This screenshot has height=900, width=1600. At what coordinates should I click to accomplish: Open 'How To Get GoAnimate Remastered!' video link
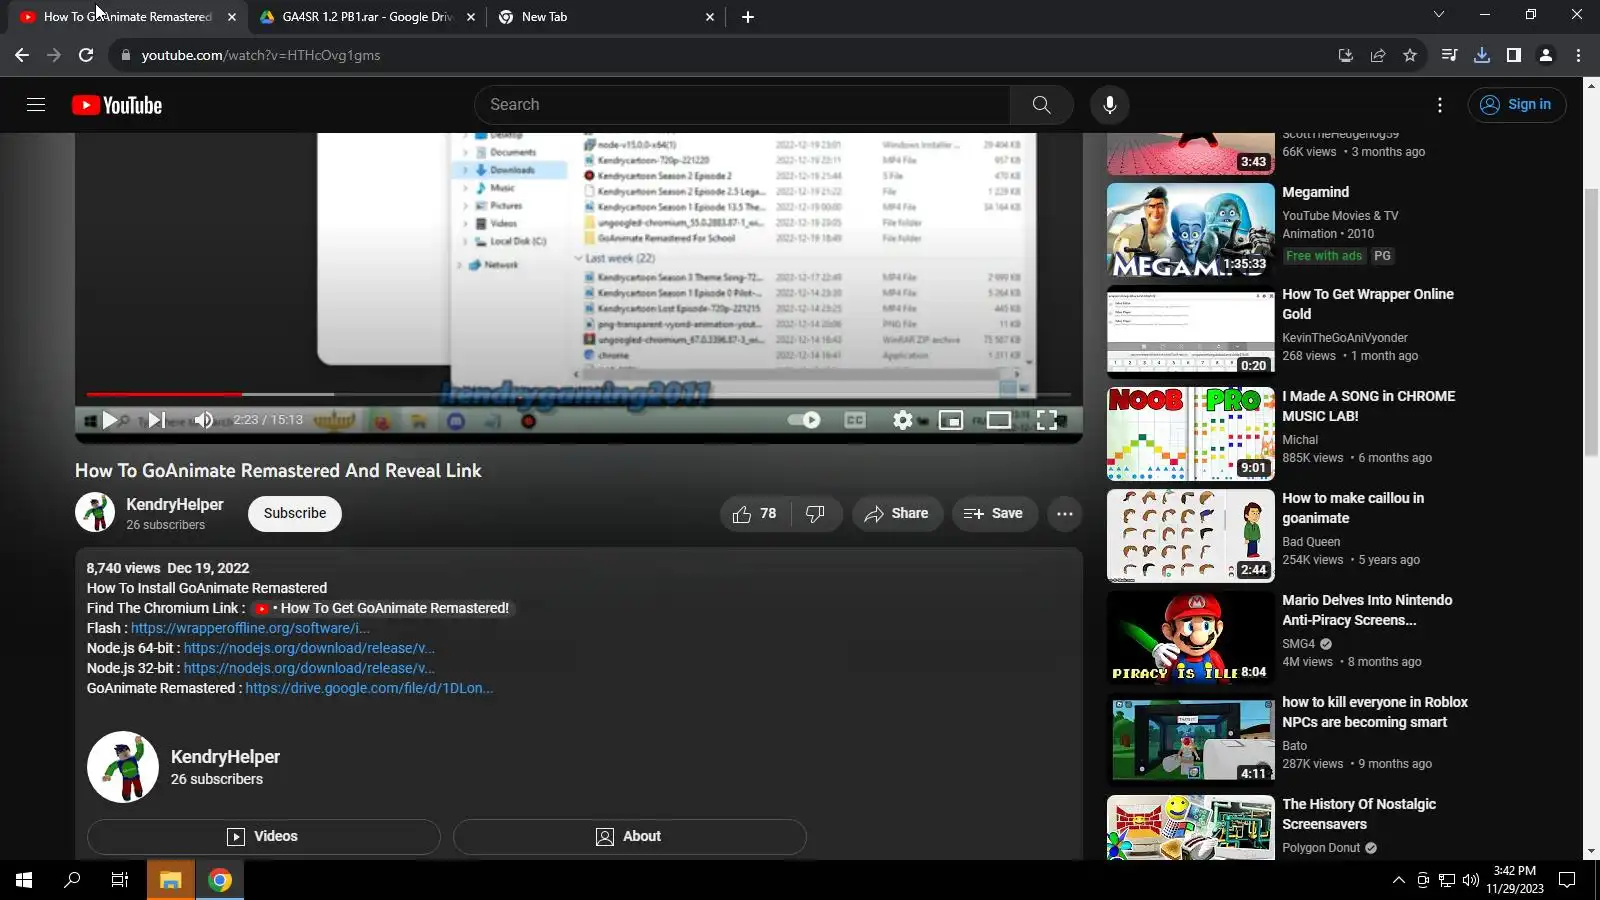[382, 608]
